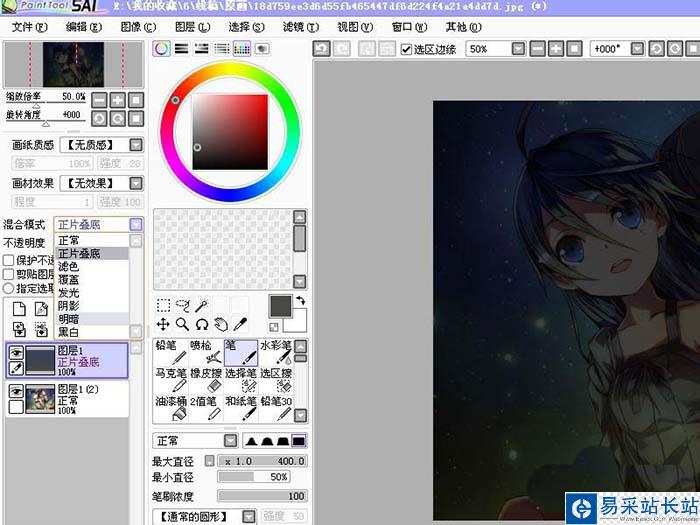Screen dimensions: 700x525
Task: Click scroll-down arrow of tool list
Action: click(x=300, y=416)
